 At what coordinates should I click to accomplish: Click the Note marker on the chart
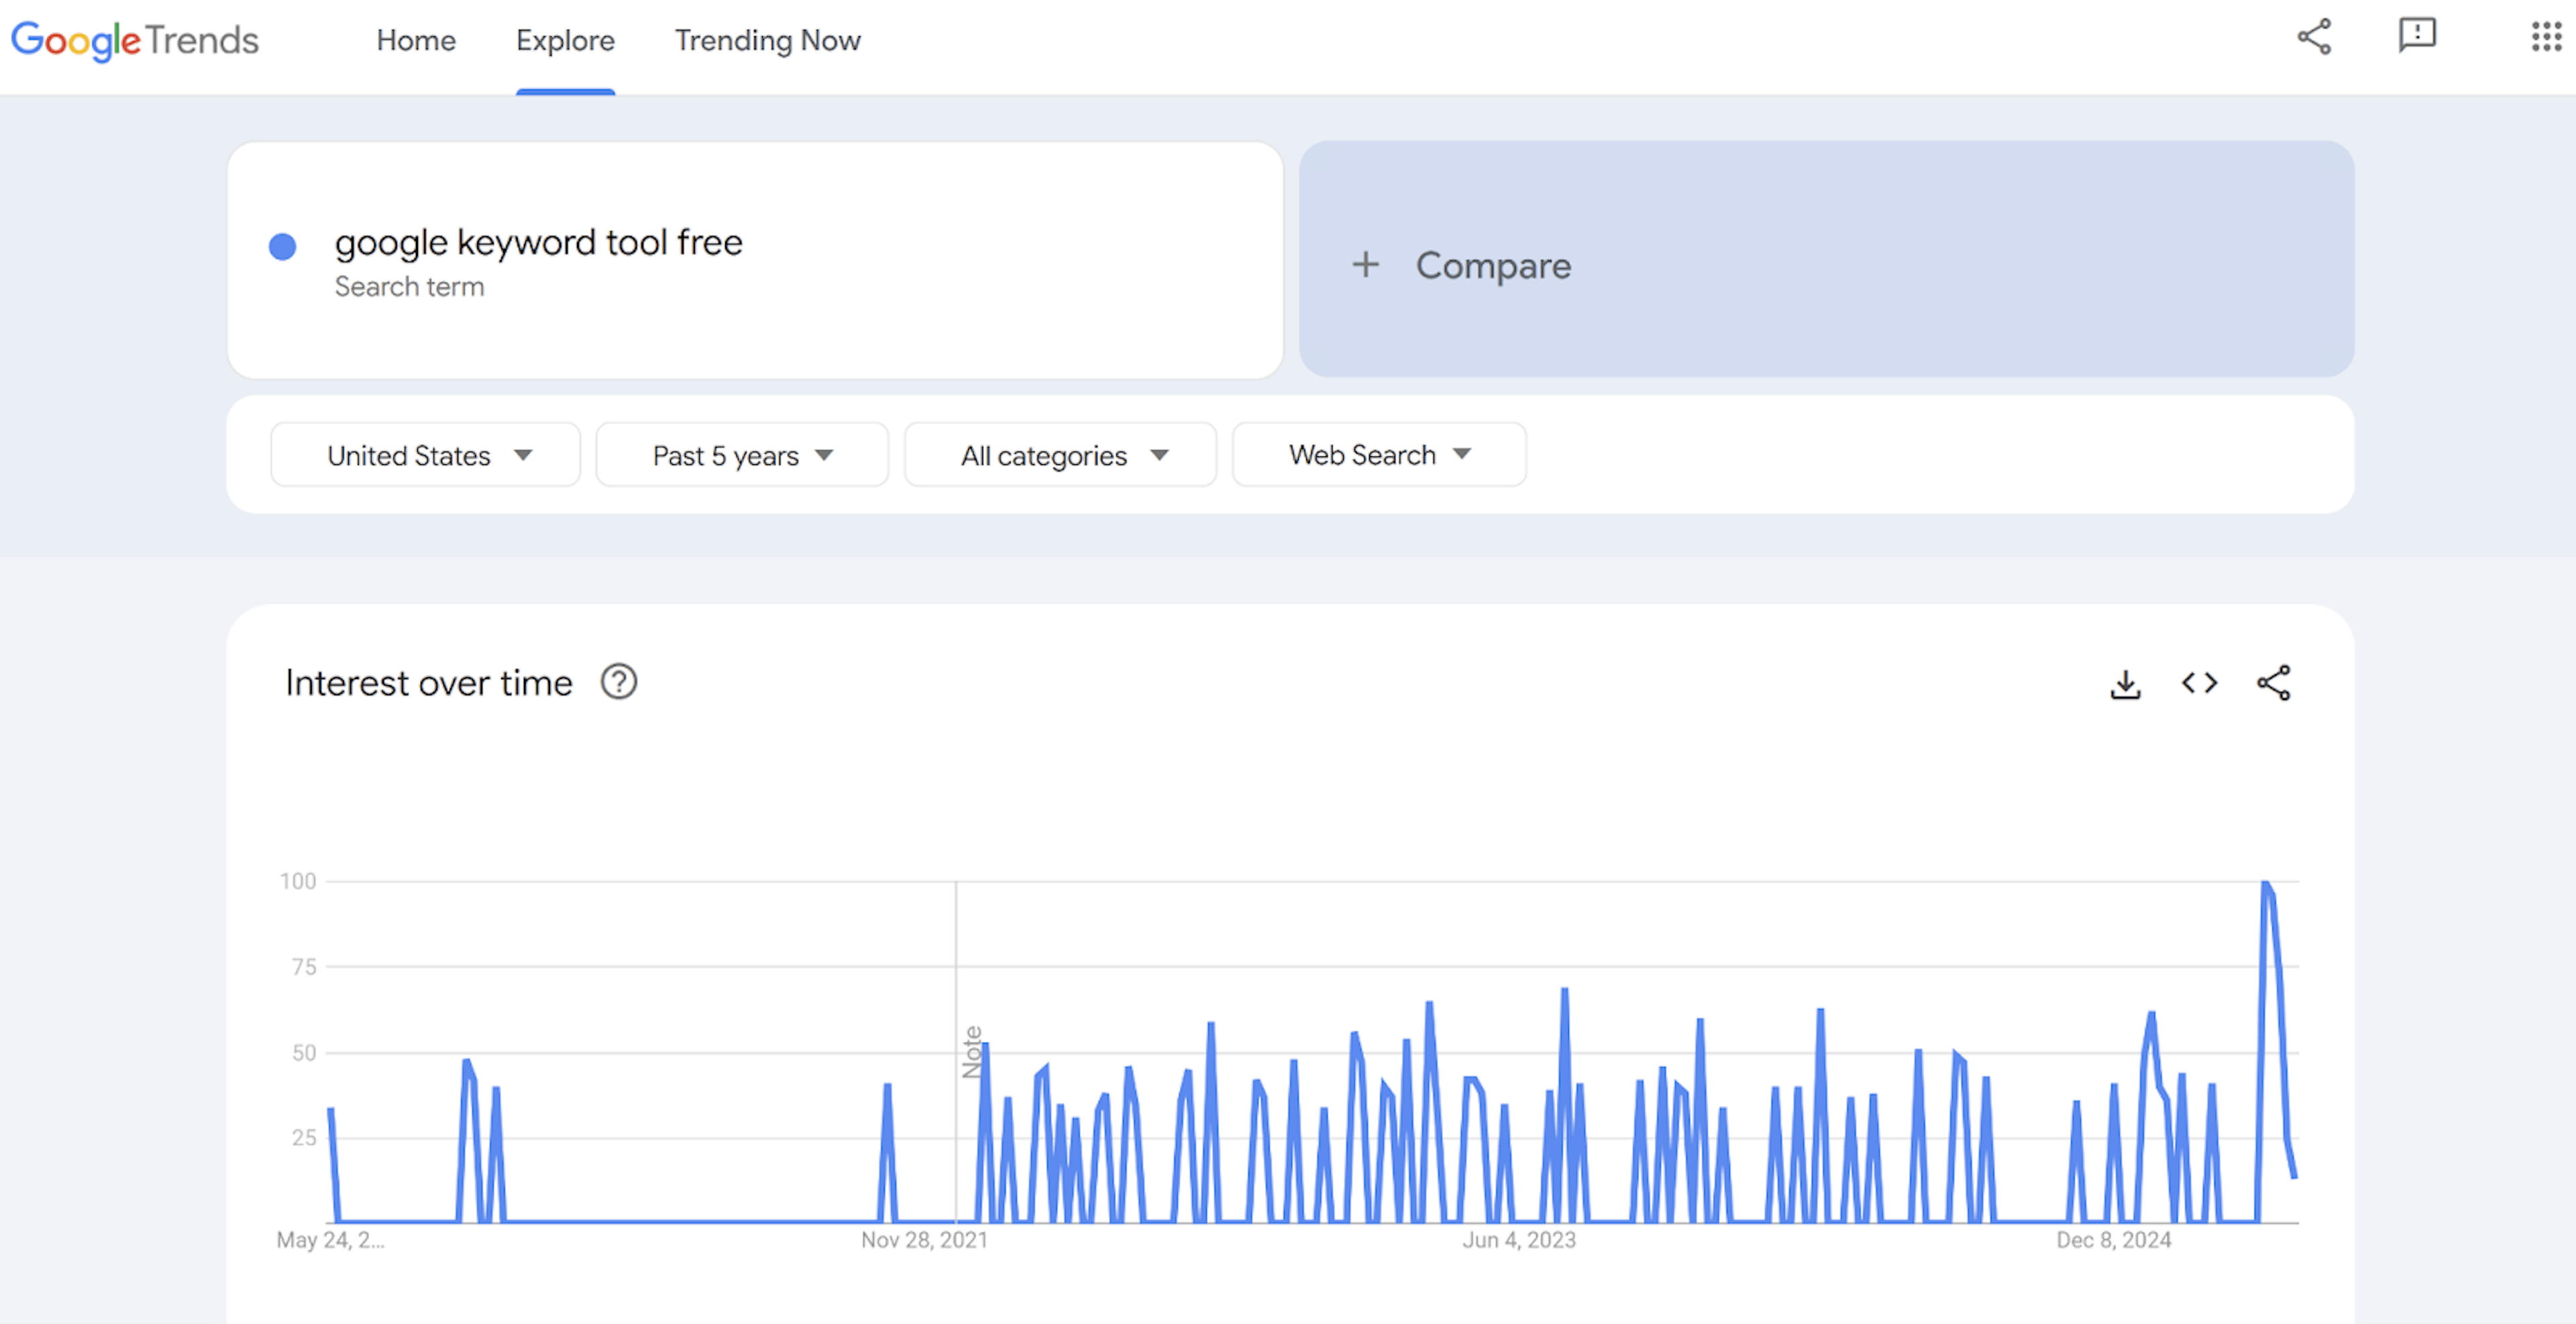[971, 1052]
